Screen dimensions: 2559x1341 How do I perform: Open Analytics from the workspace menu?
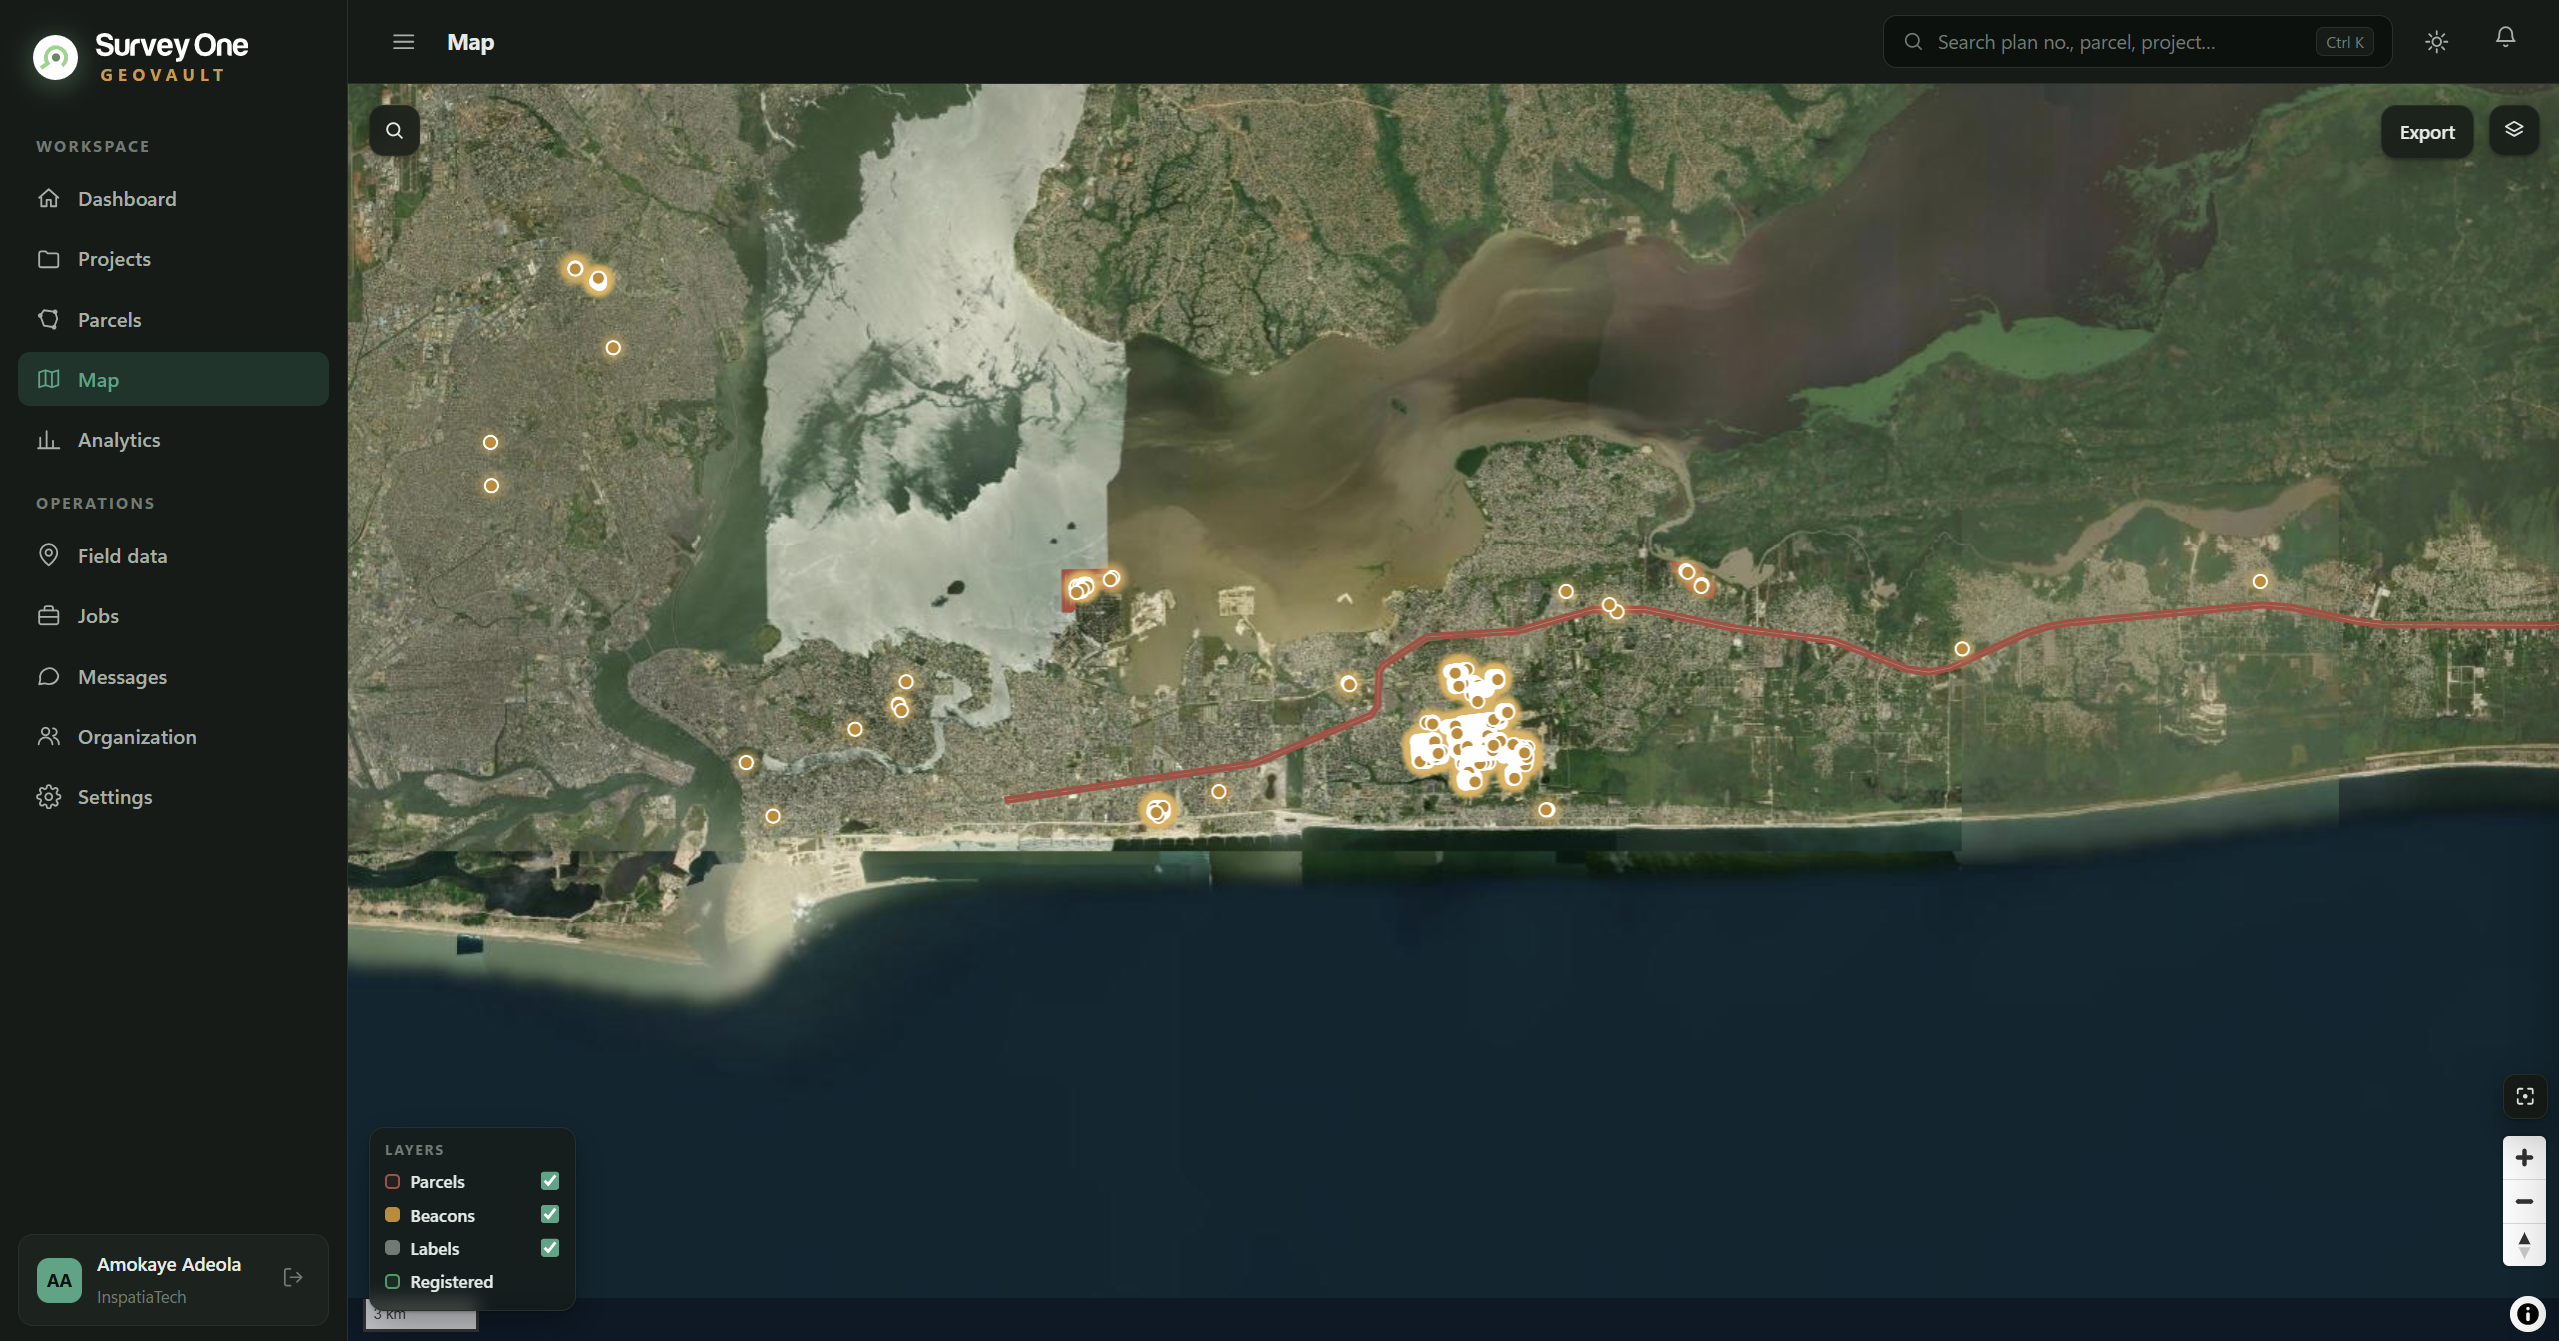pos(173,440)
